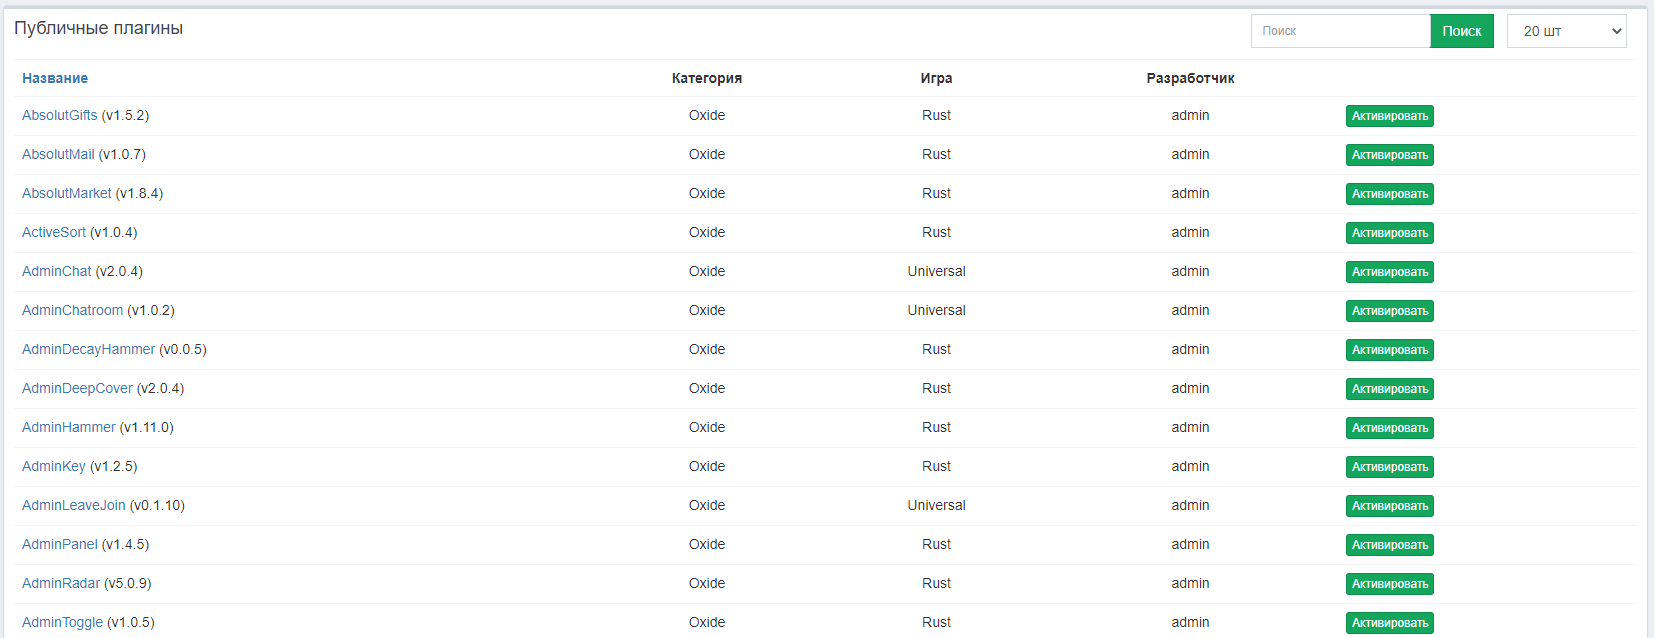Open the ActiveSort plugin link
The width and height of the screenshot is (1654, 638).
coord(54,233)
